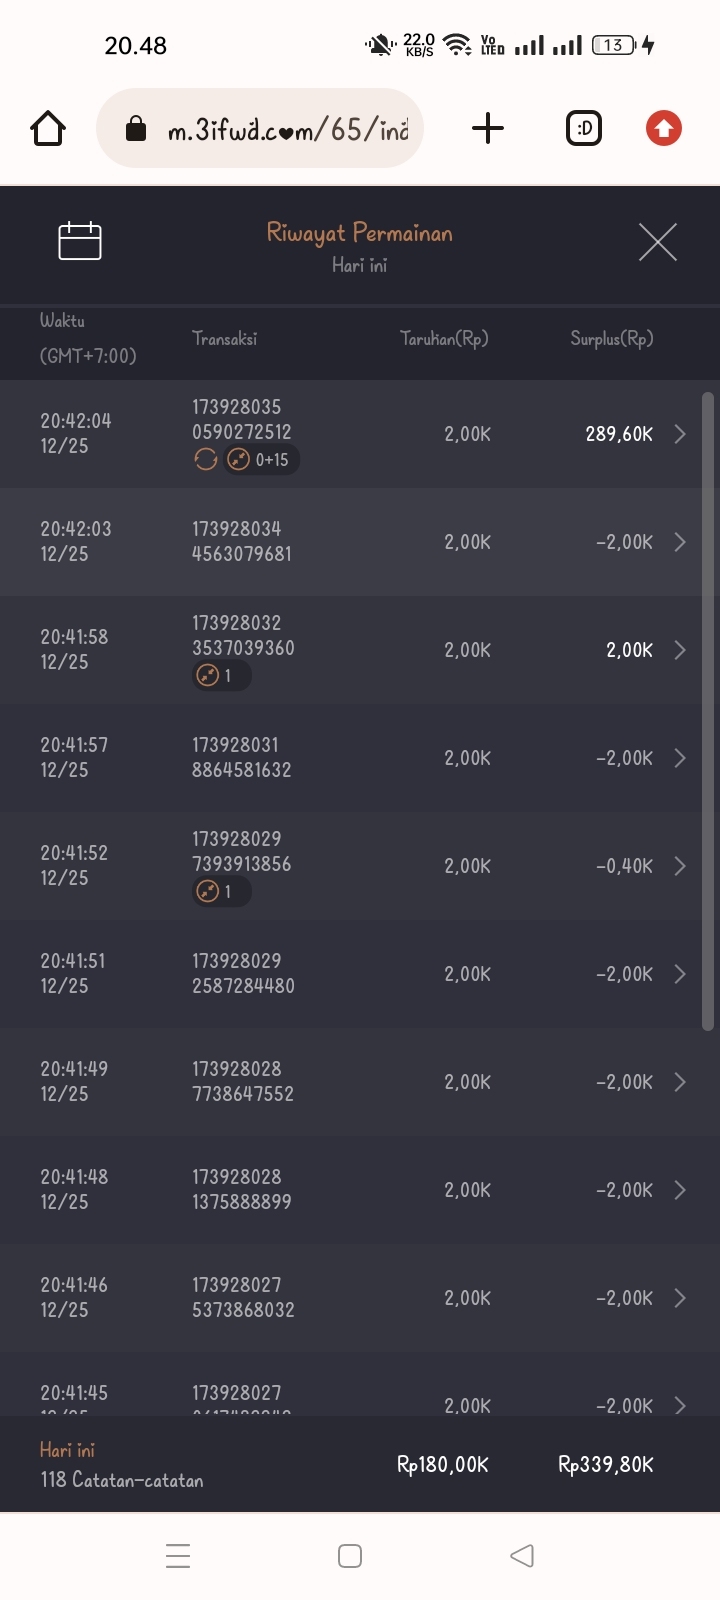This screenshot has height=1600, width=720.
Task: Tap the circular refresh icon on first transaction
Action: coord(205,460)
